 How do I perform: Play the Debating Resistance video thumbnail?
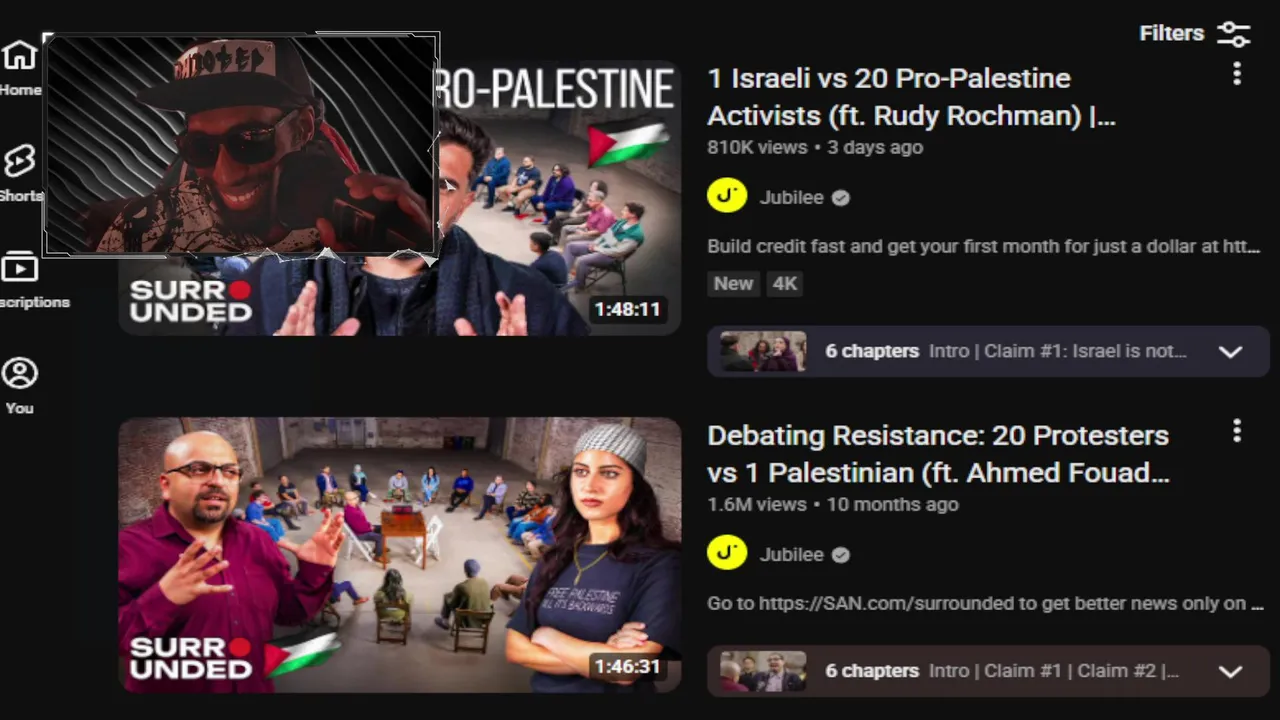pyautogui.click(x=400, y=555)
